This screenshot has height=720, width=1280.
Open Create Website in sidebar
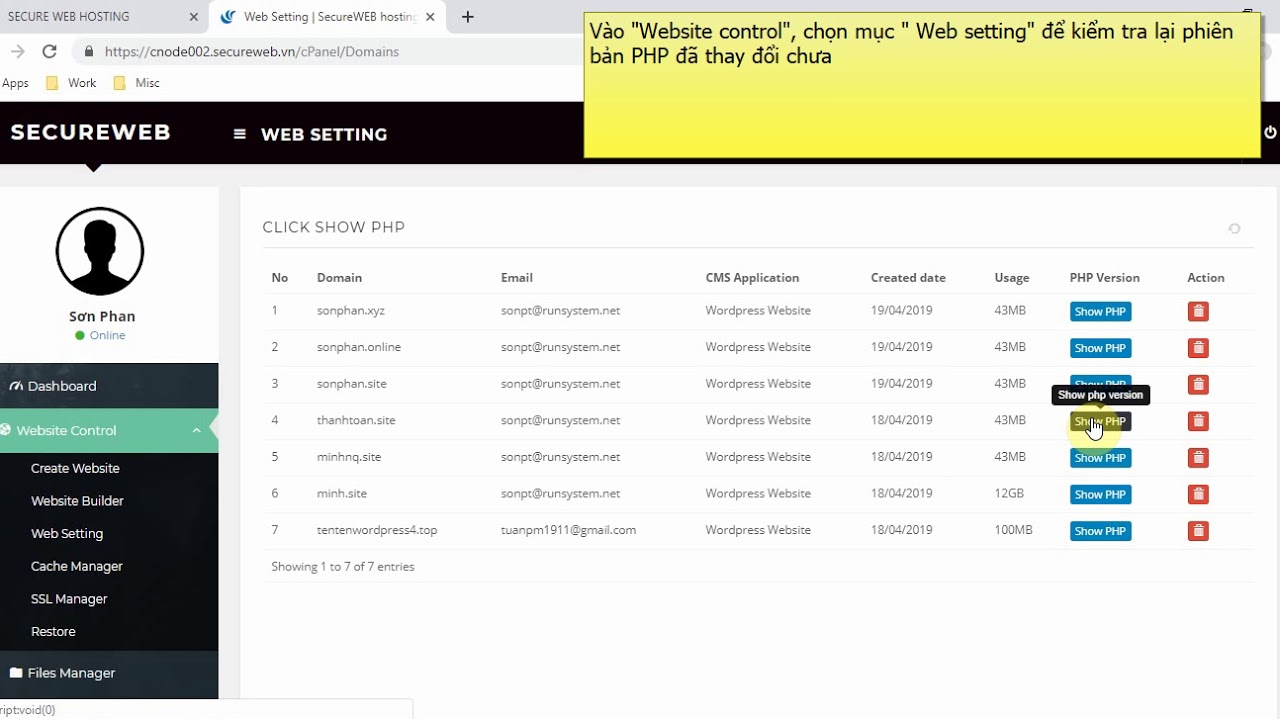pyautogui.click(x=75, y=468)
